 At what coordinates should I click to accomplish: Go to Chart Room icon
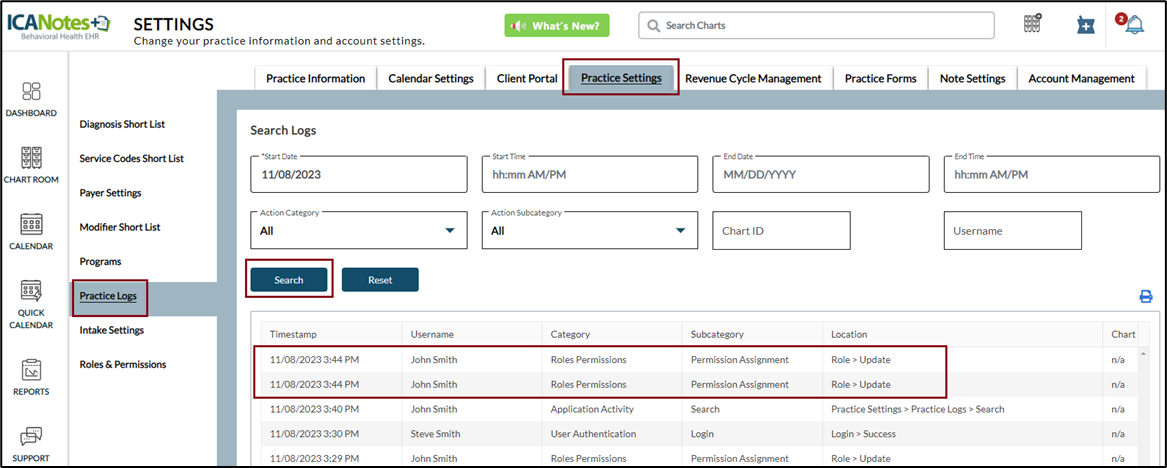coord(31,159)
